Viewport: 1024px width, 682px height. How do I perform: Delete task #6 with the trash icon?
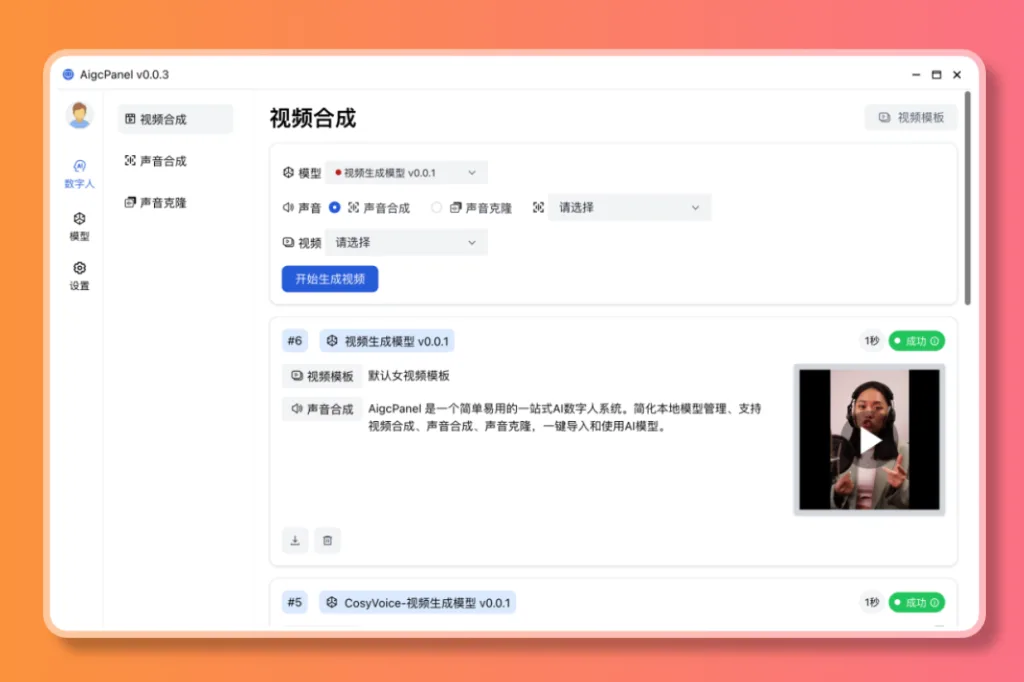[328, 541]
